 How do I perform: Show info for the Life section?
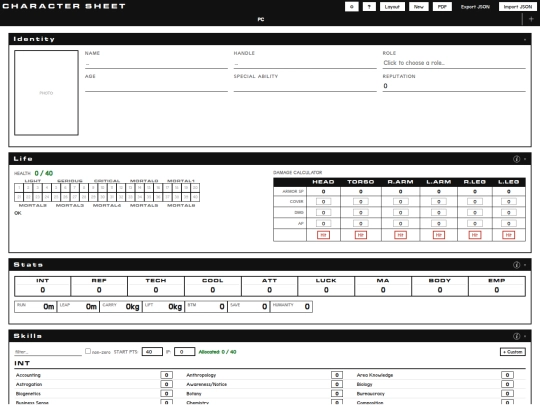click(x=516, y=159)
